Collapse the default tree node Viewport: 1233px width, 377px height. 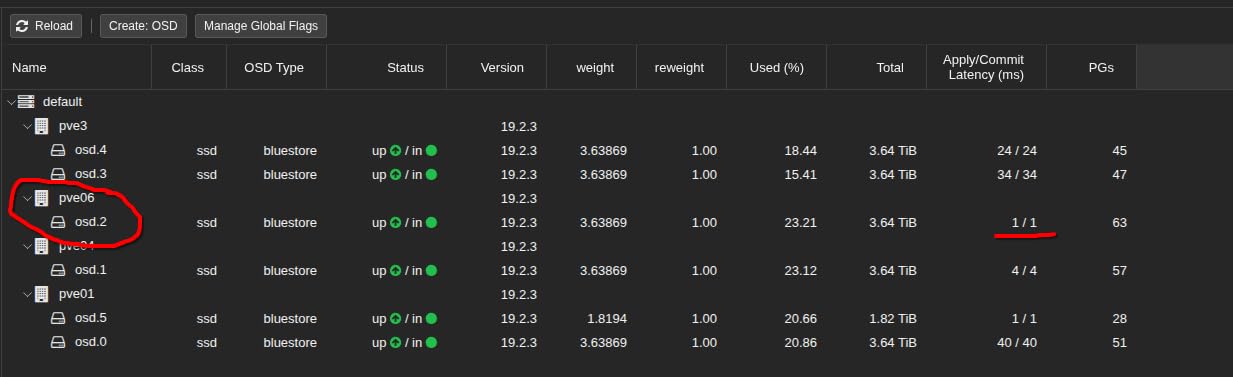click(11, 102)
